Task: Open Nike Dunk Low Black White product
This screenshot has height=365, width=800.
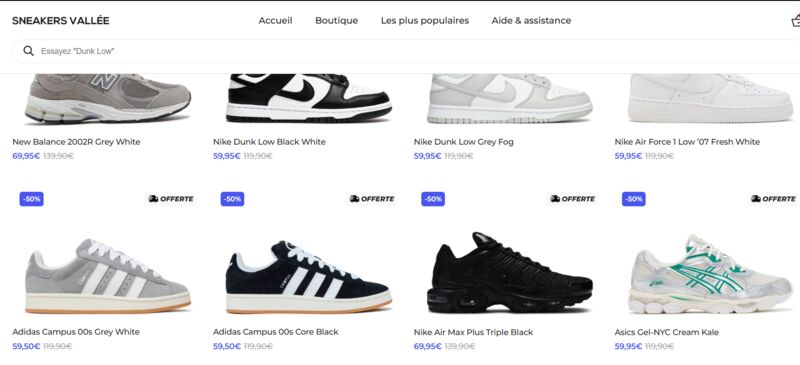Action: click(269, 142)
